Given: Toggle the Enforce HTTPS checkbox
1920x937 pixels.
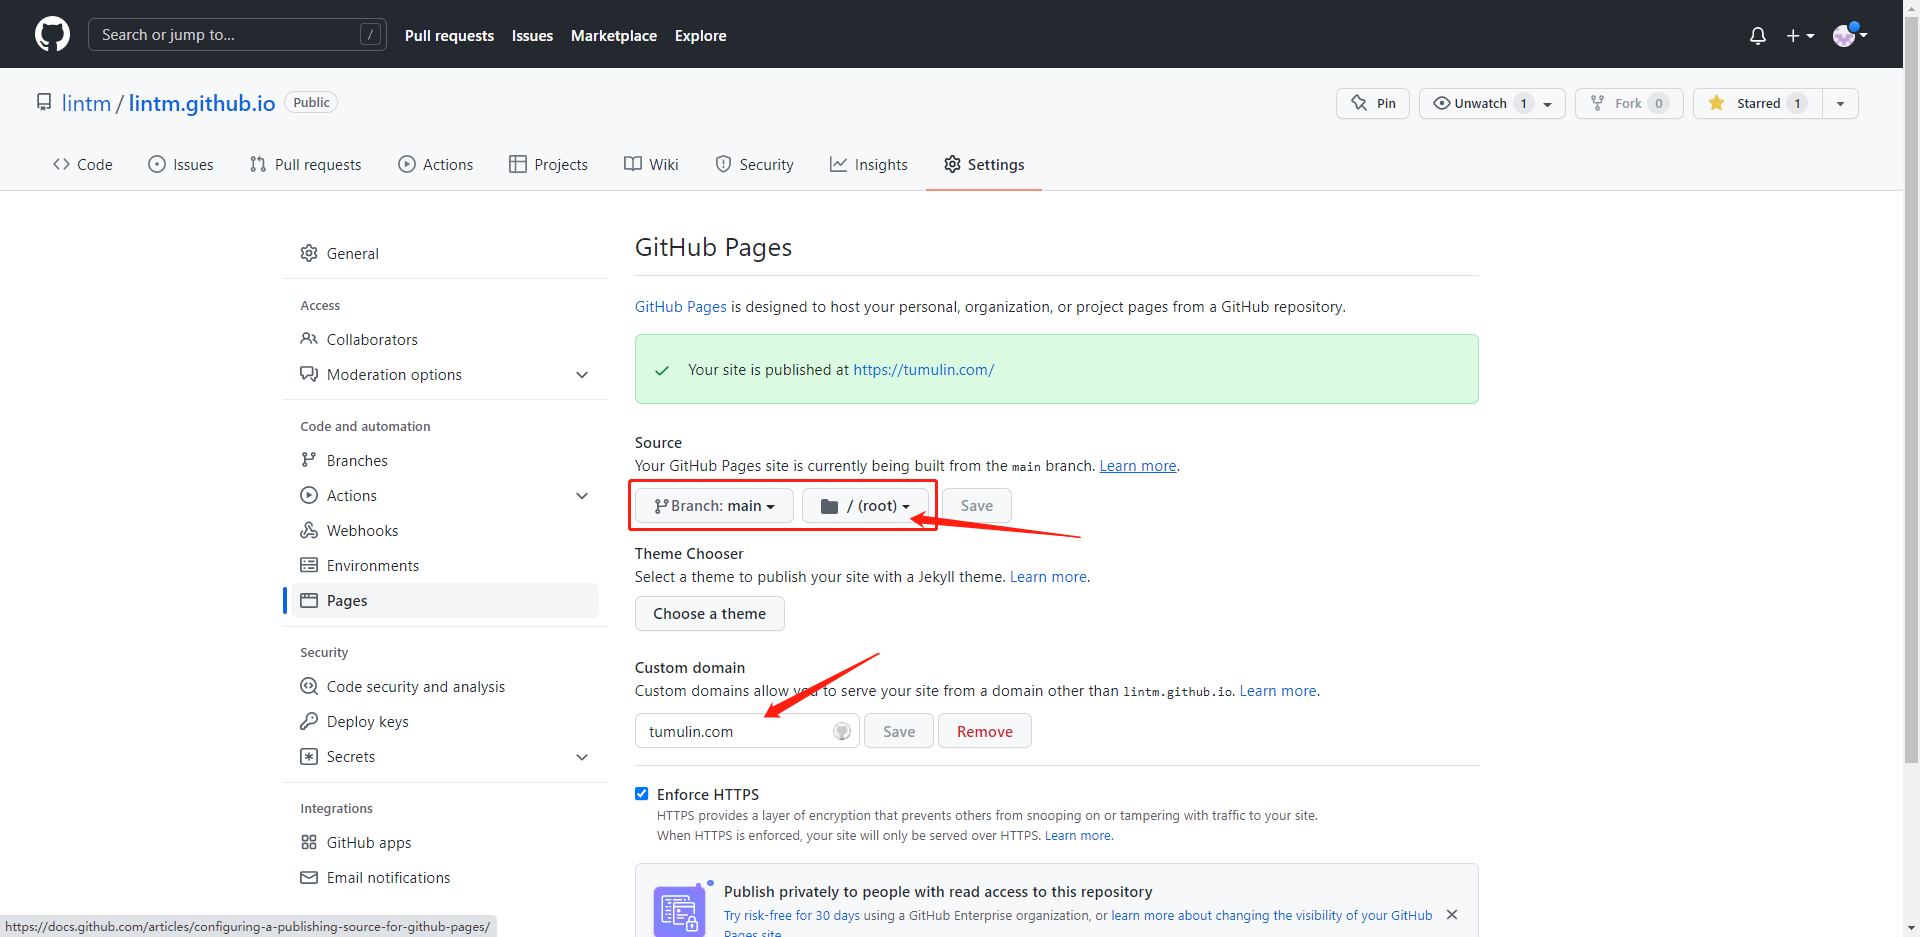Looking at the screenshot, I should click(x=641, y=794).
